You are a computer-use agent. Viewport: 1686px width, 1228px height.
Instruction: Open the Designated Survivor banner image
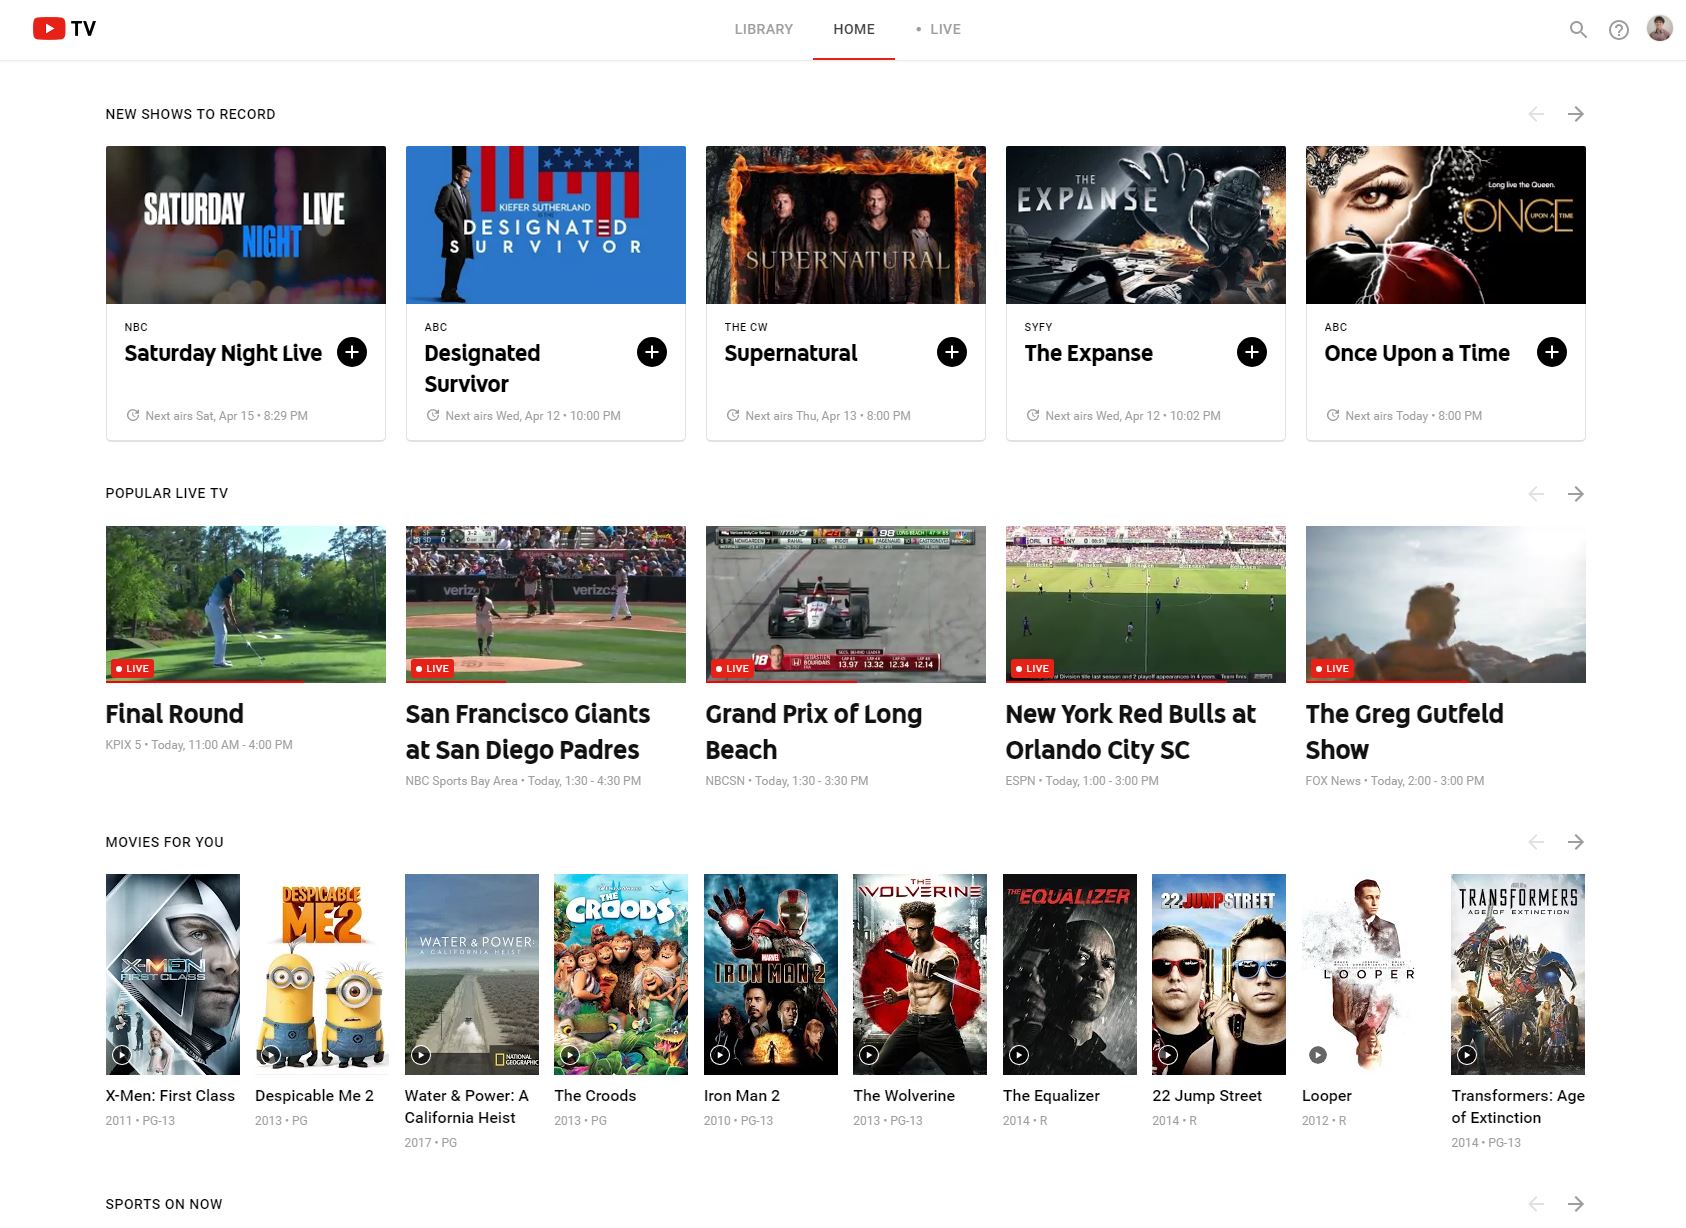(x=546, y=225)
